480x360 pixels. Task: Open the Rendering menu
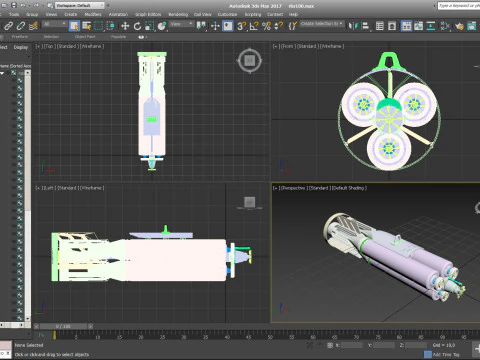click(178, 15)
